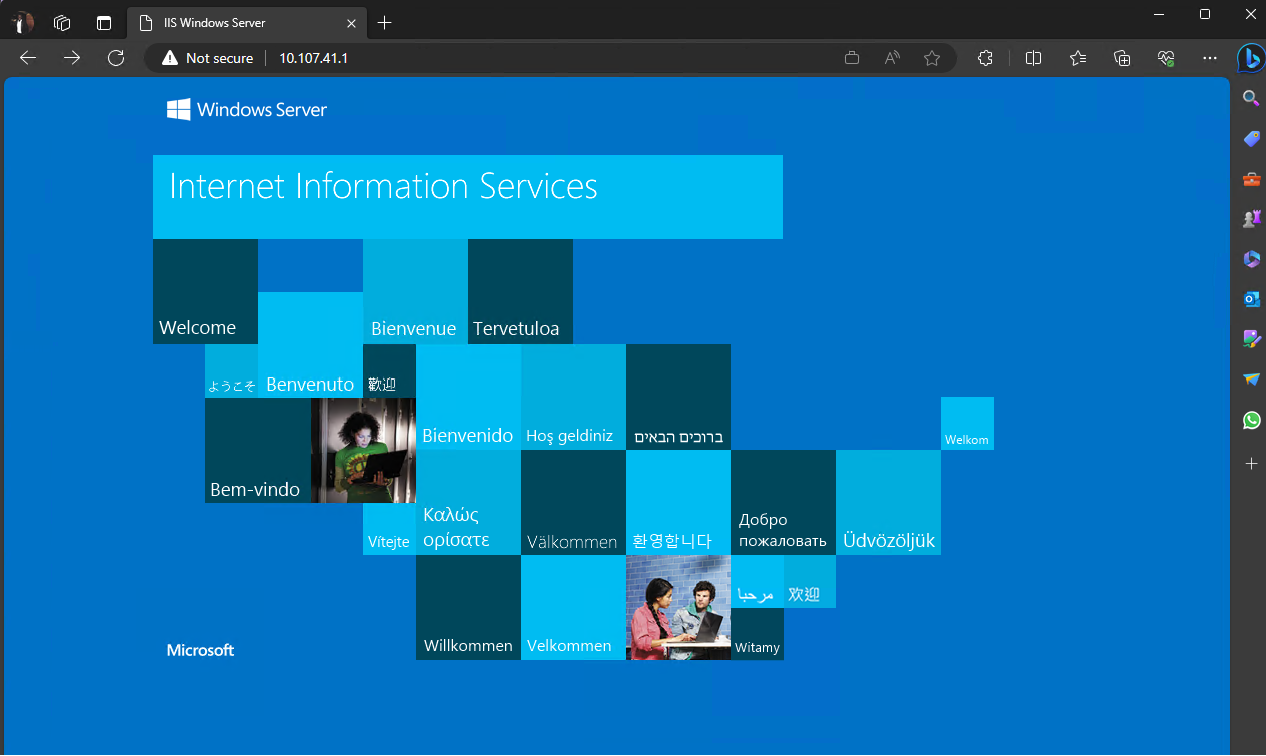
Task: Open the Workspaces icon
Action: tap(62, 22)
